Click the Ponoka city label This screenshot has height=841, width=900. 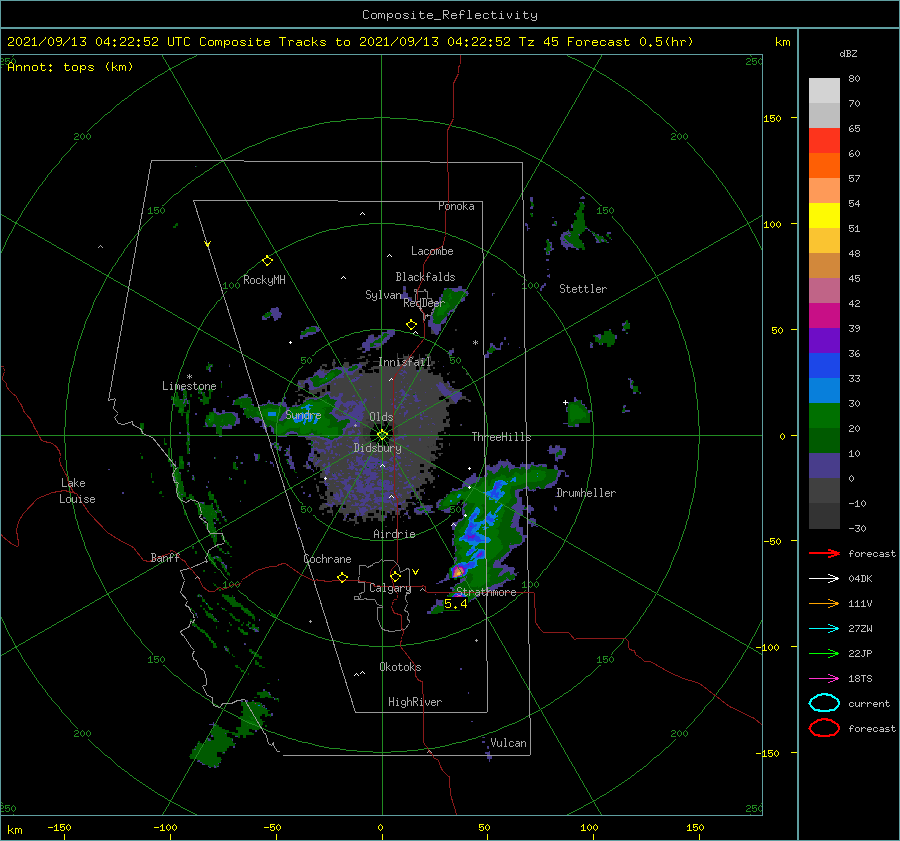click(456, 206)
